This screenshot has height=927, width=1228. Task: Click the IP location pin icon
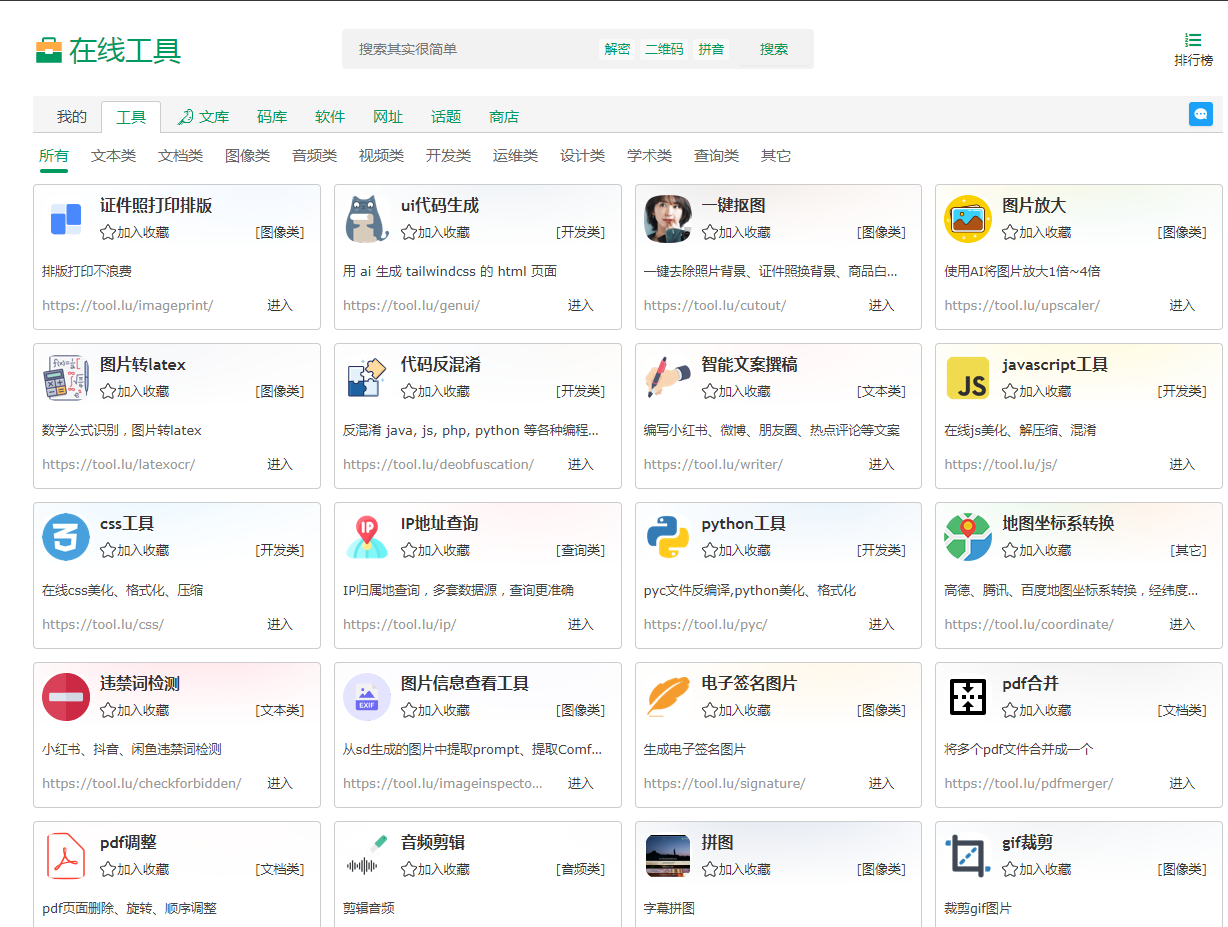(366, 537)
